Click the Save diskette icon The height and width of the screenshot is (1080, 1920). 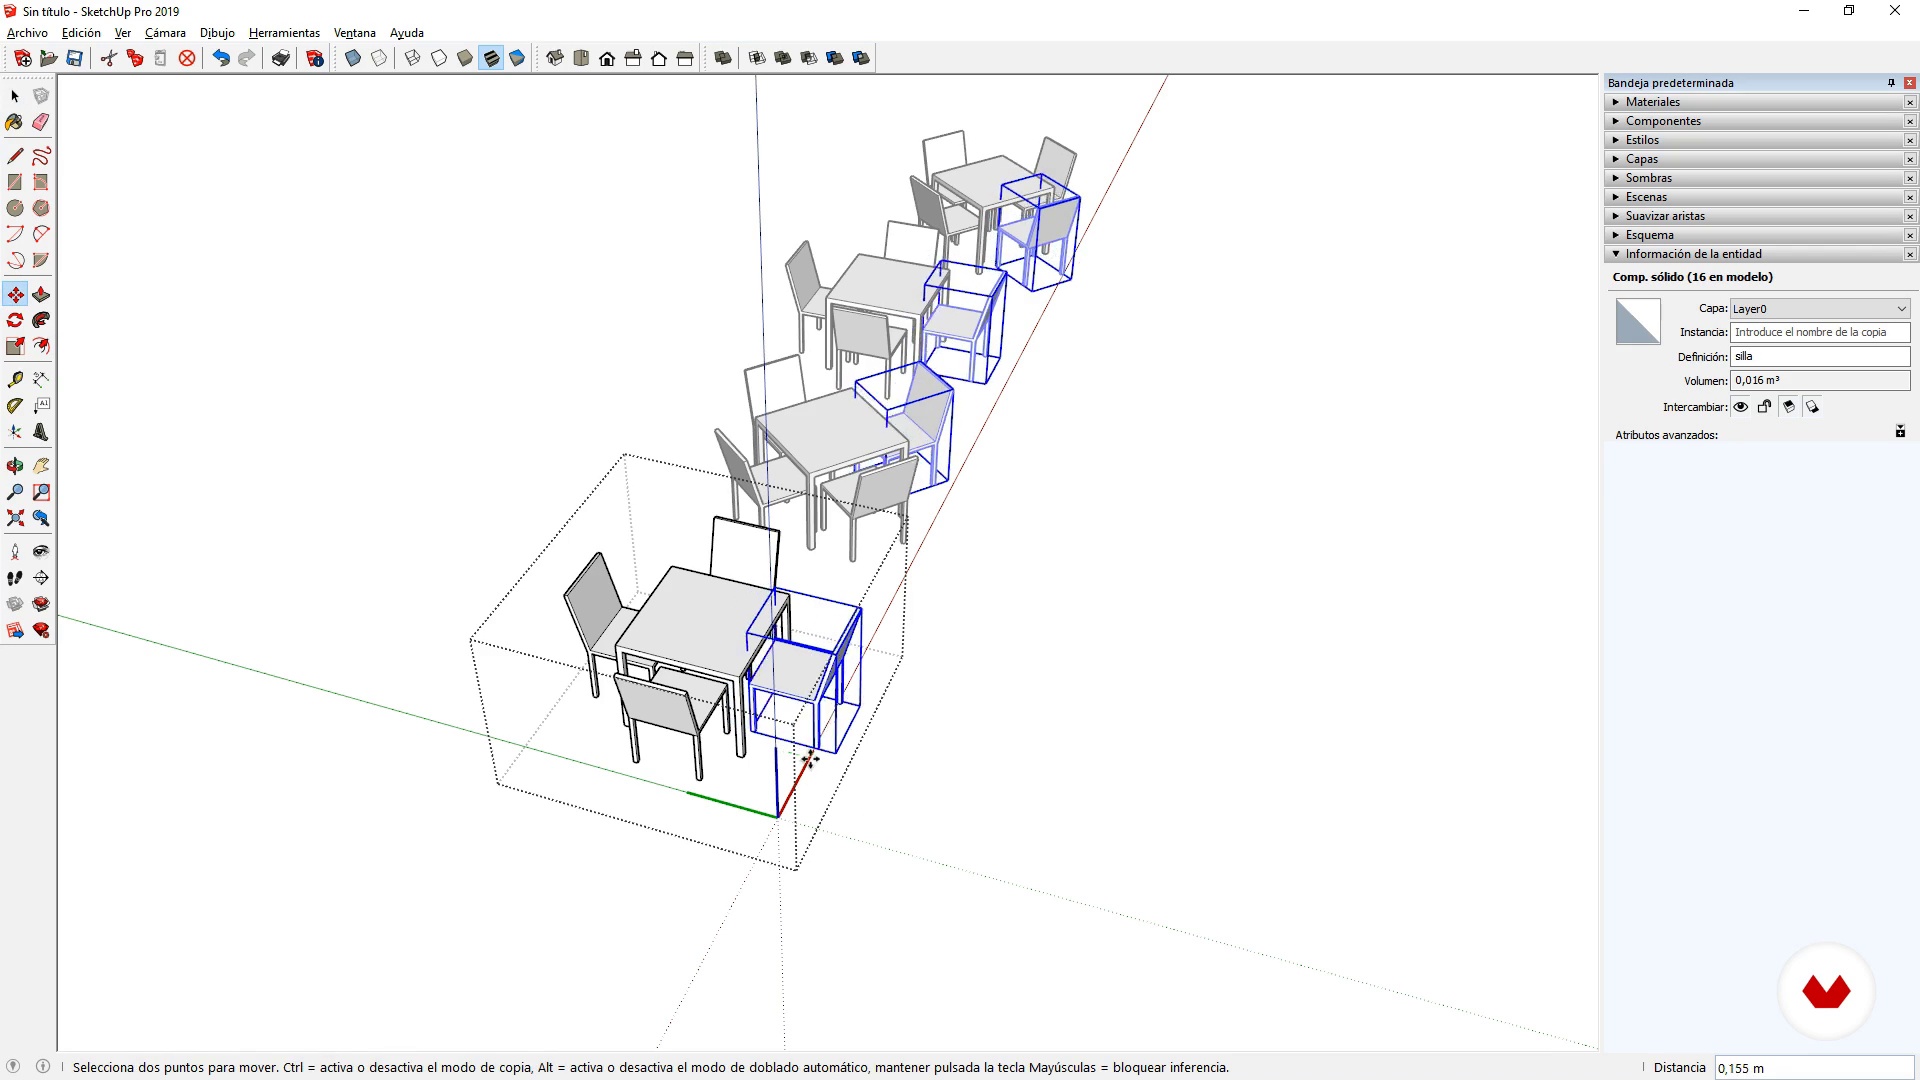pos(74,58)
